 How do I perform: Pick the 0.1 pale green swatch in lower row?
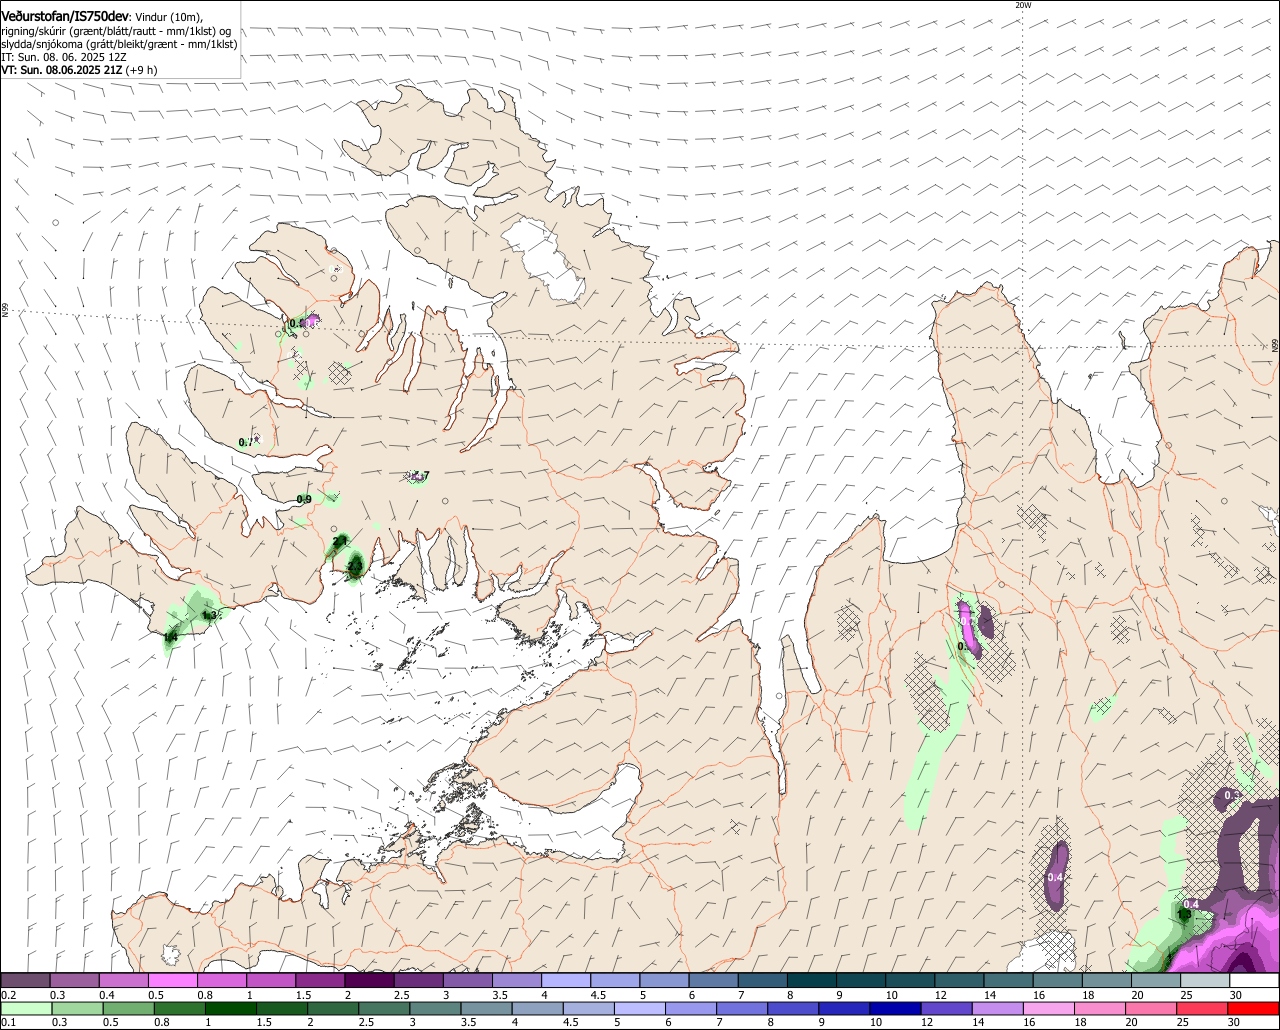[26, 1009]
